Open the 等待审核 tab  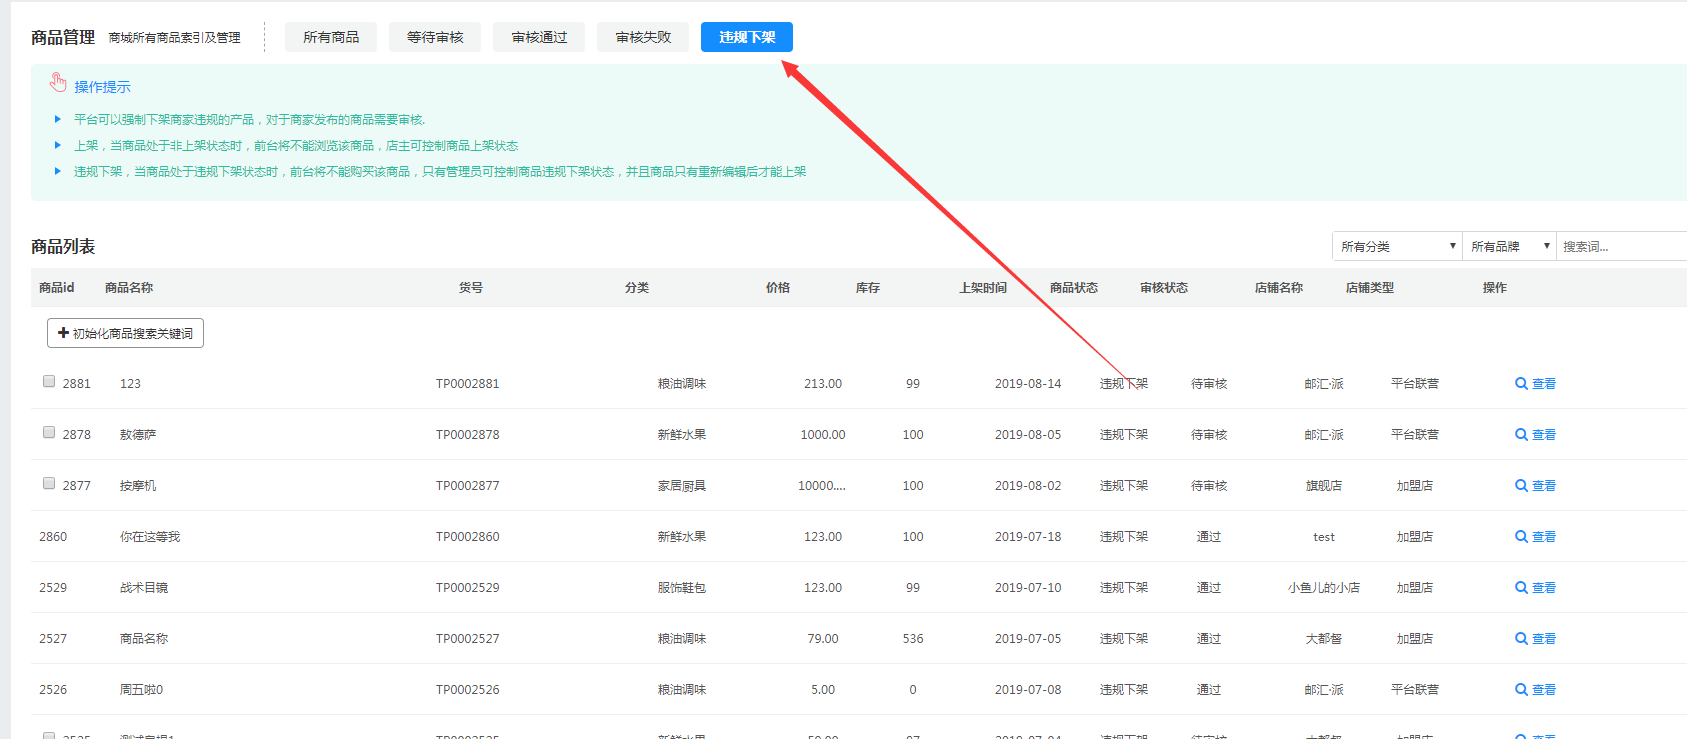click(x=435, y=37)
